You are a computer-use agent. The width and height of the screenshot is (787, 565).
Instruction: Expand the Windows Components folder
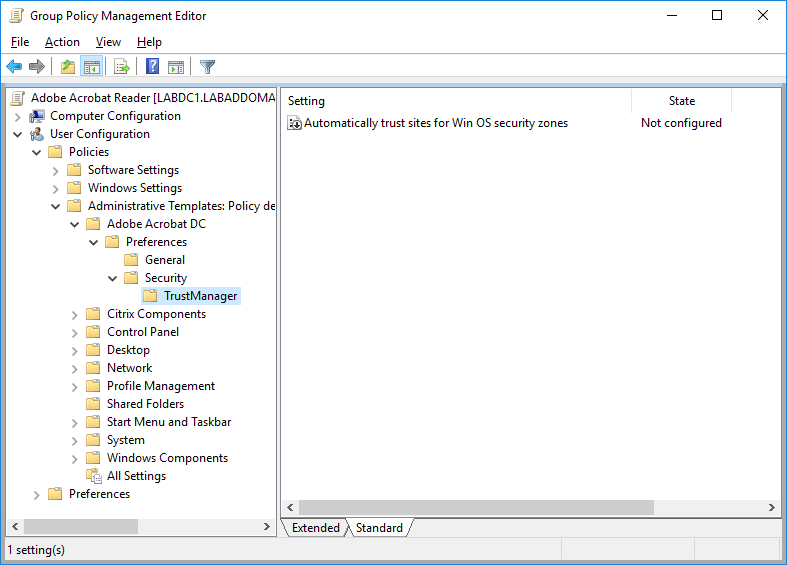(x=74, y=458)
